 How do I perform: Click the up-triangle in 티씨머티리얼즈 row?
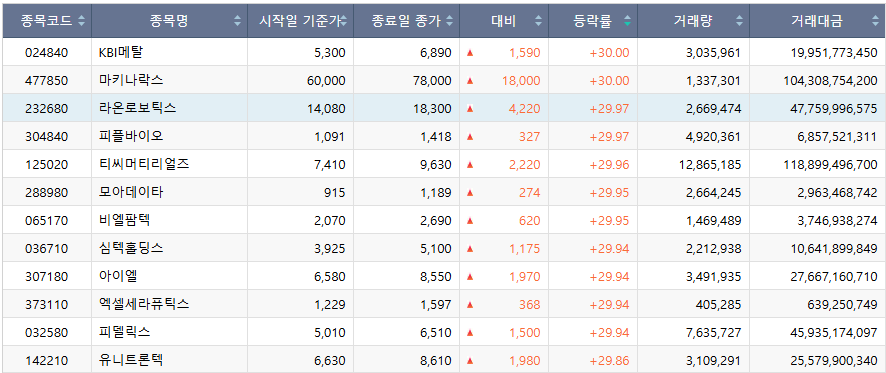click(470, 164)
